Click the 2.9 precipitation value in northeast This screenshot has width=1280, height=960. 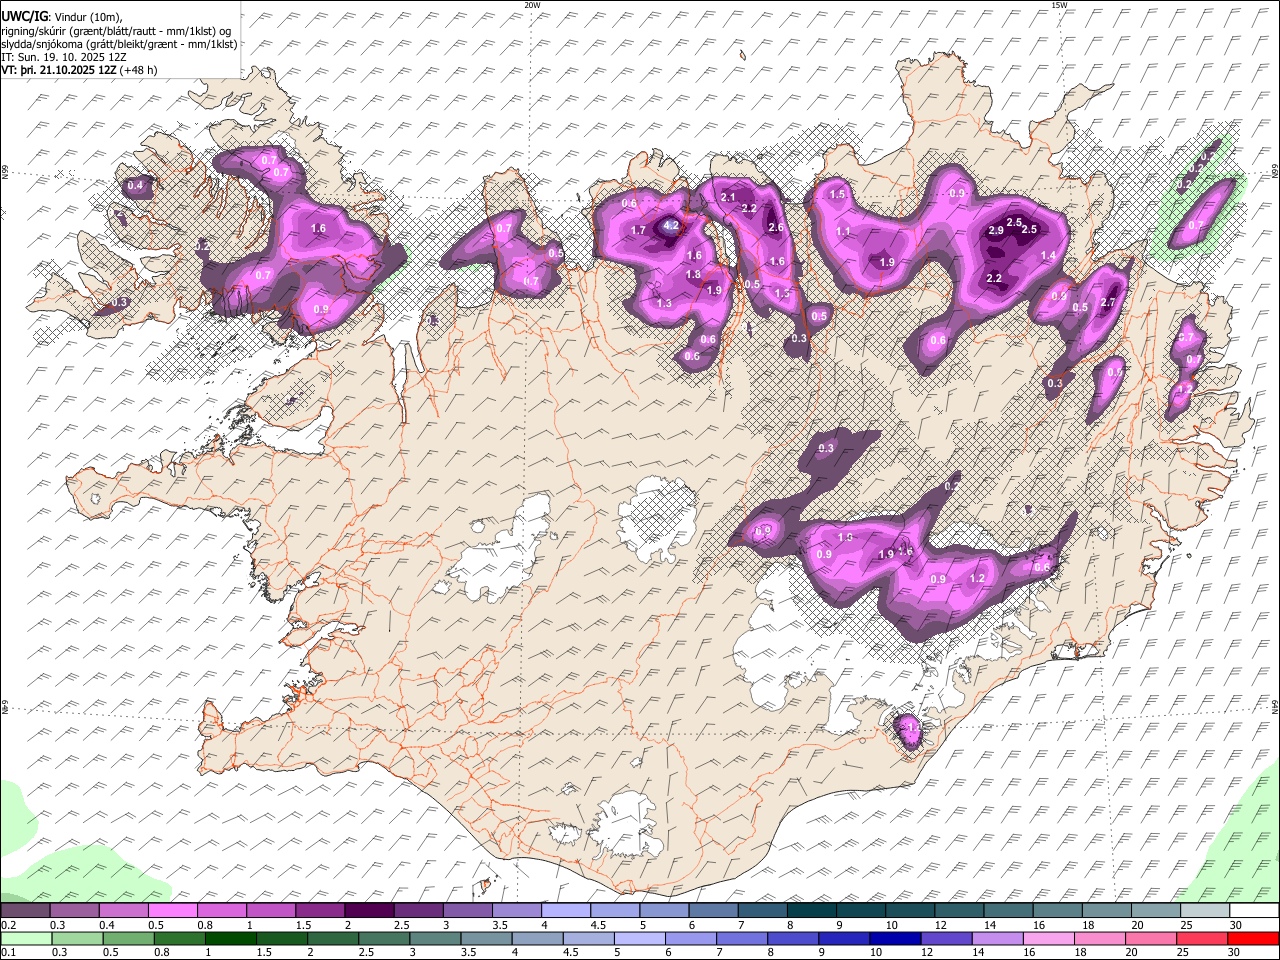tap(996, 231)
